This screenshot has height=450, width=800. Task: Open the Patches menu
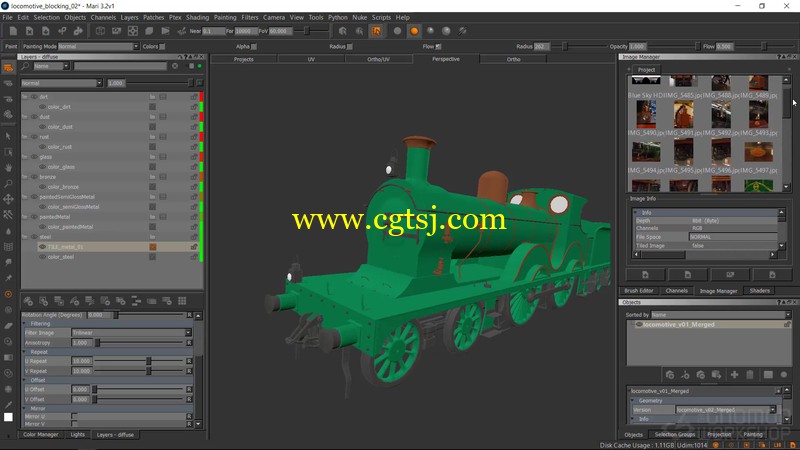click(x=154, y=17)
